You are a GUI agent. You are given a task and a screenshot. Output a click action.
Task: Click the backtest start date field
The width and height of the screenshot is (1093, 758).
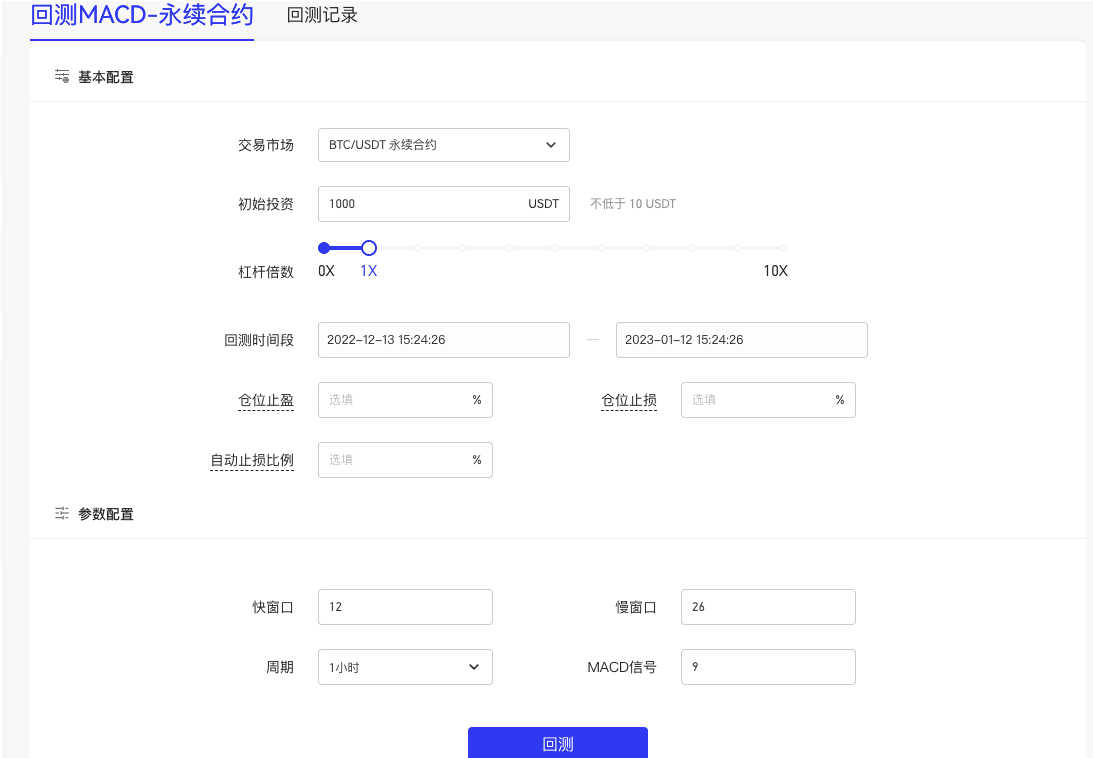pos(443,340)
